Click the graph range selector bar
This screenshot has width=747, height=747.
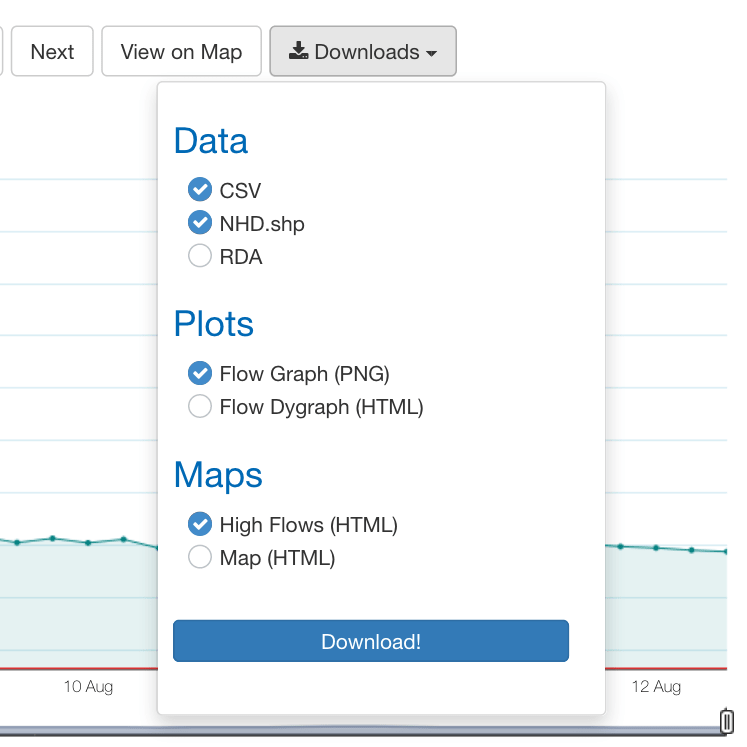coord(362,731)
